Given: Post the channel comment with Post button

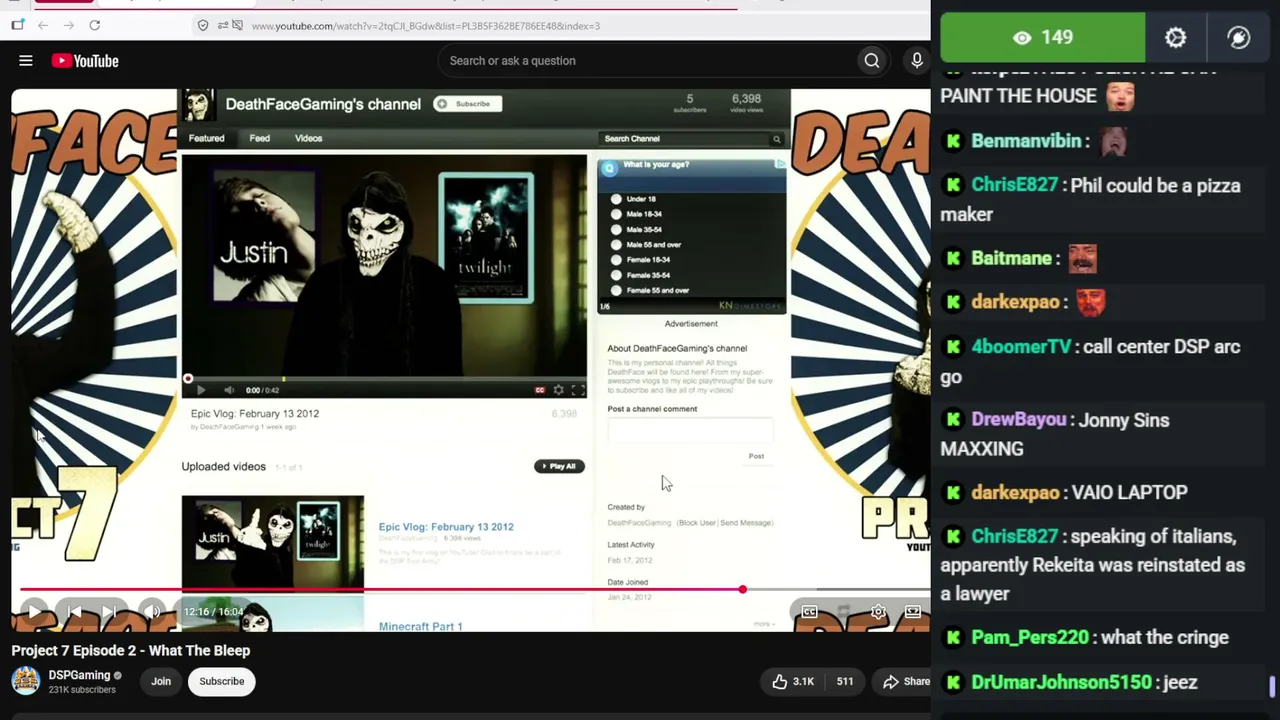Looking at the screenshot, I should click(756, 456).
